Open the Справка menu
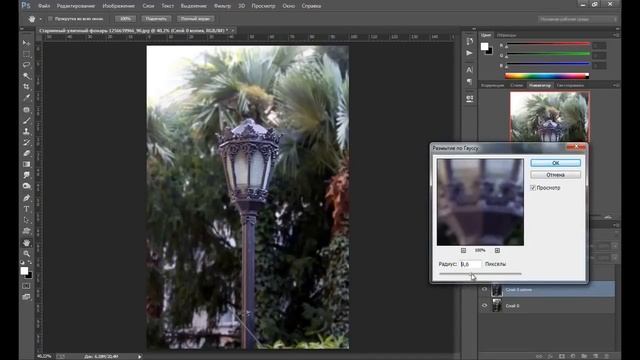This screenshot has width=640, height=360. coord(311,6)
